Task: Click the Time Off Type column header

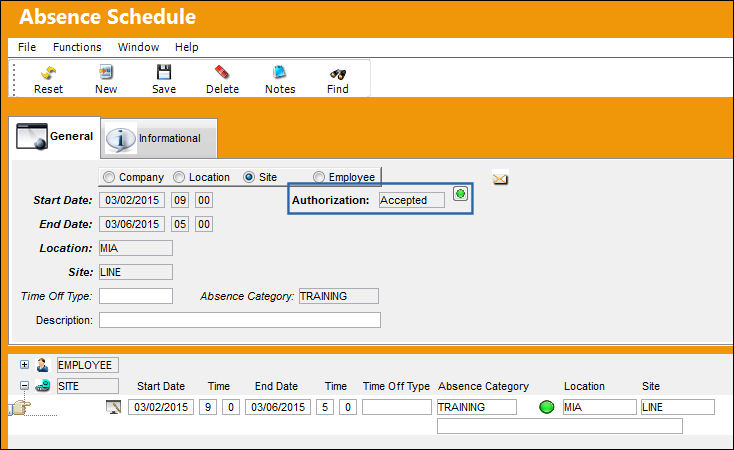Action: pos(396,386)
